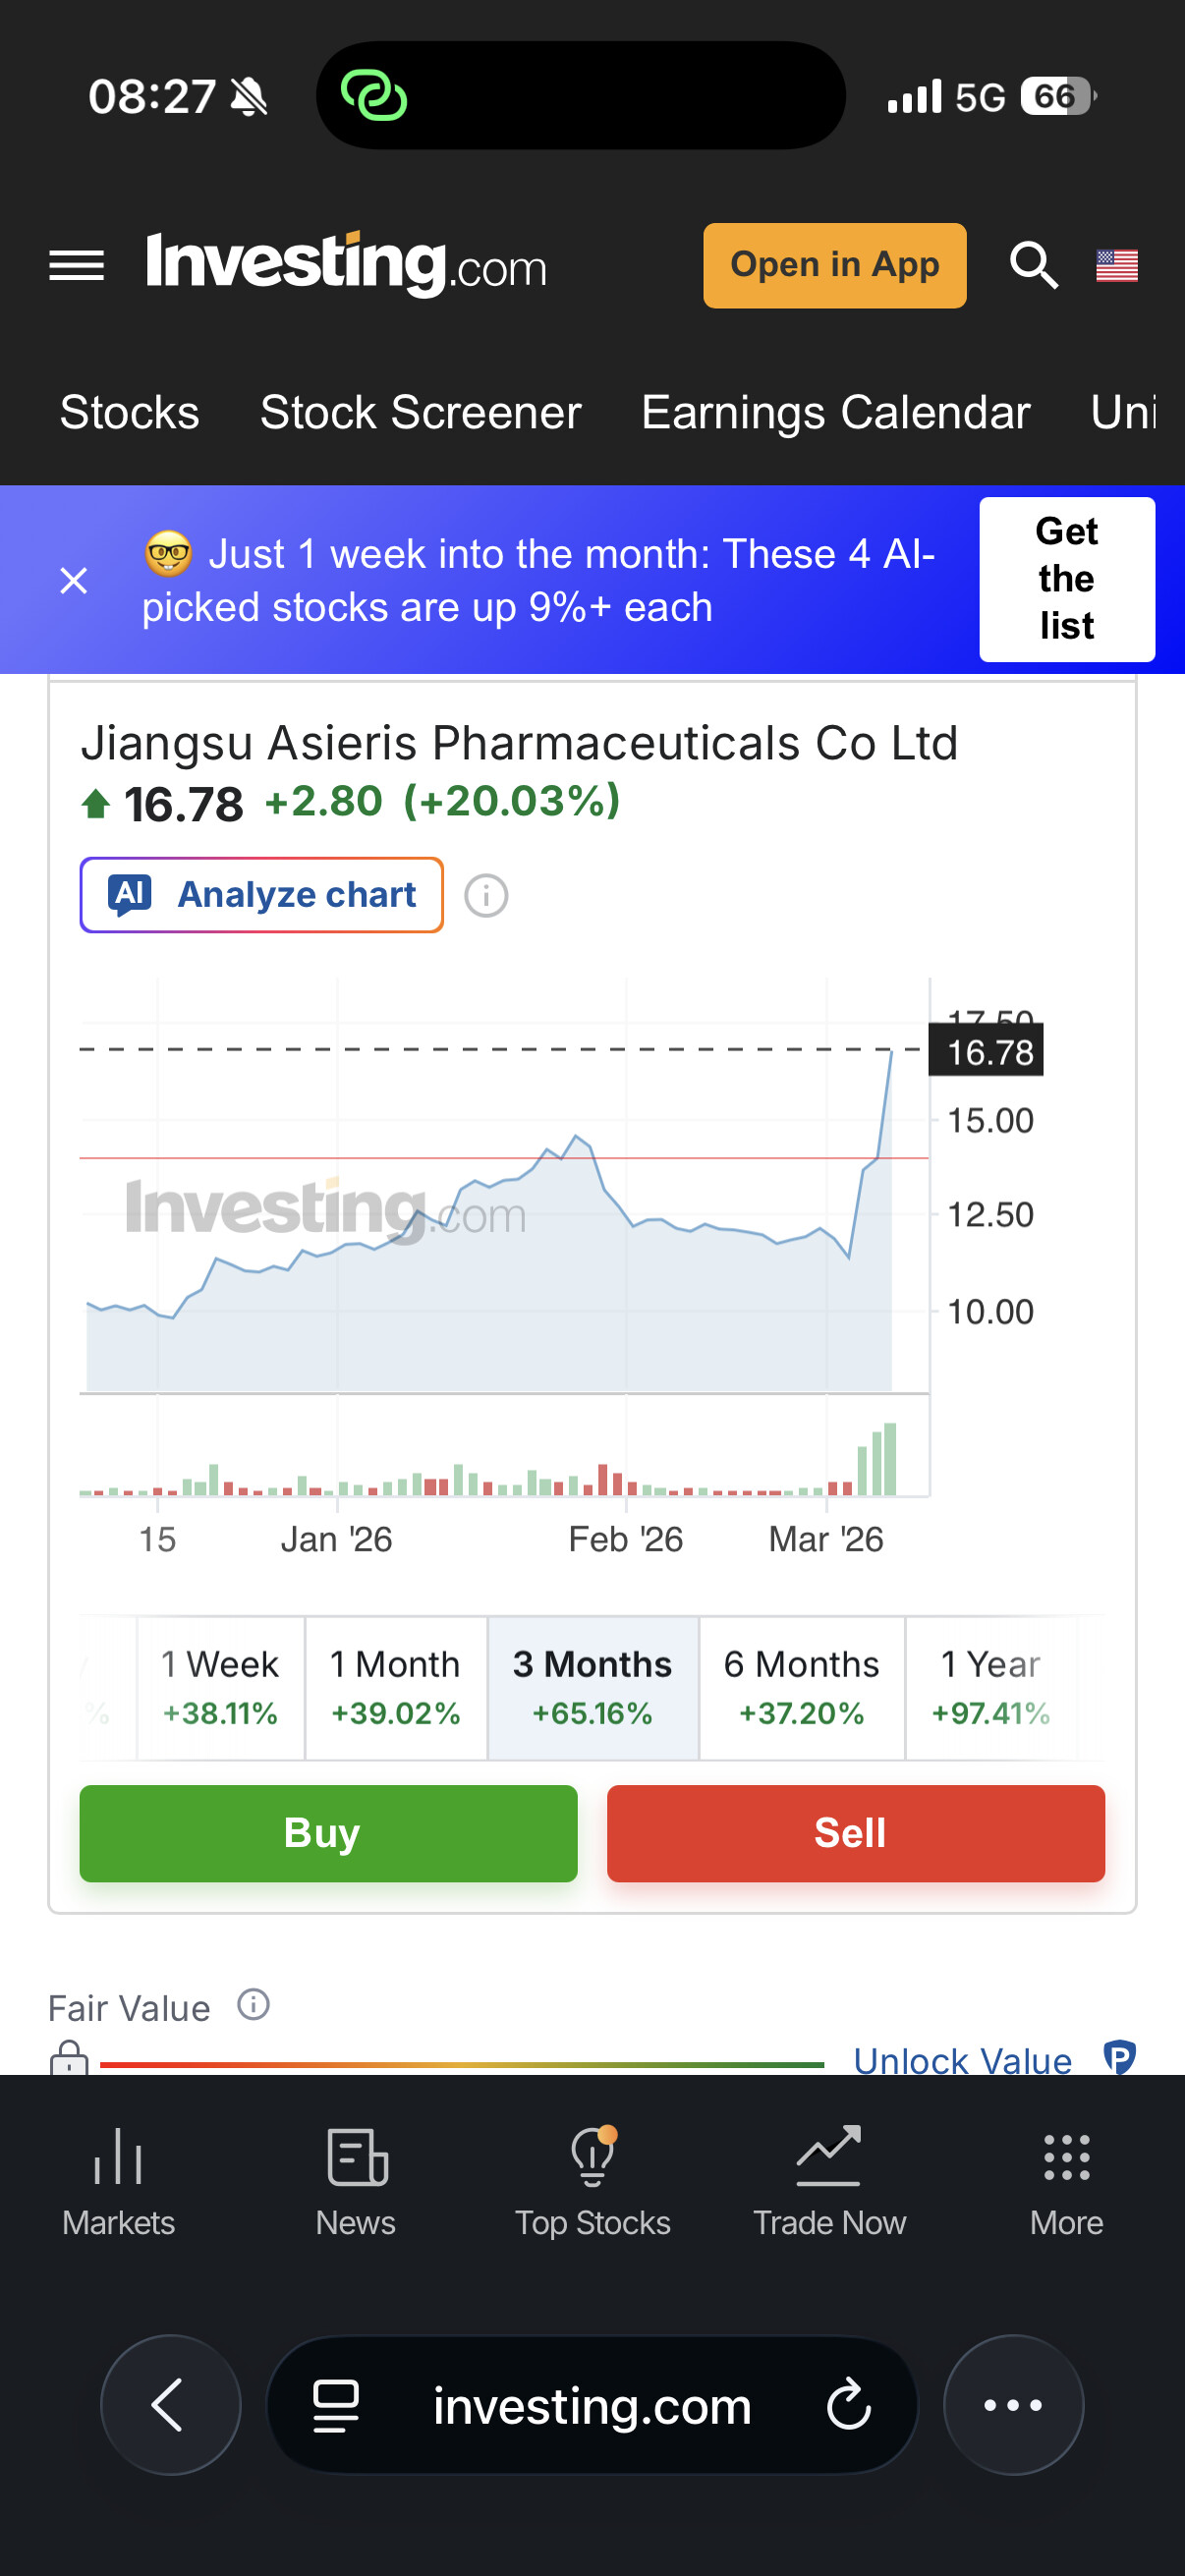
Task: Select the 6 Months range
Action: point(801,1687)
